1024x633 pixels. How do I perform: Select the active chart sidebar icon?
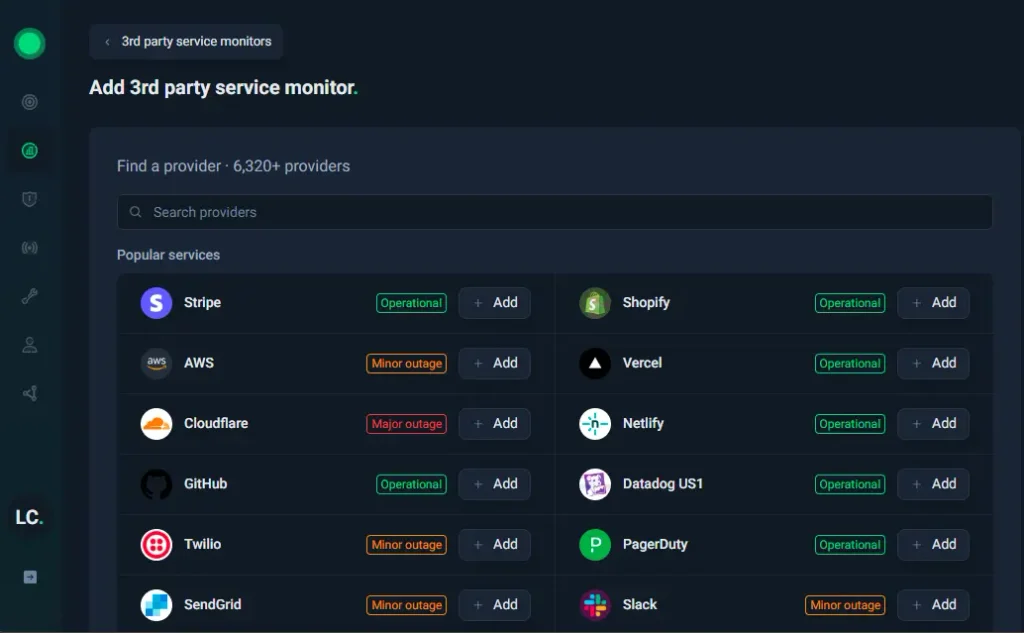pyautogui.click(x=29, y=151)
